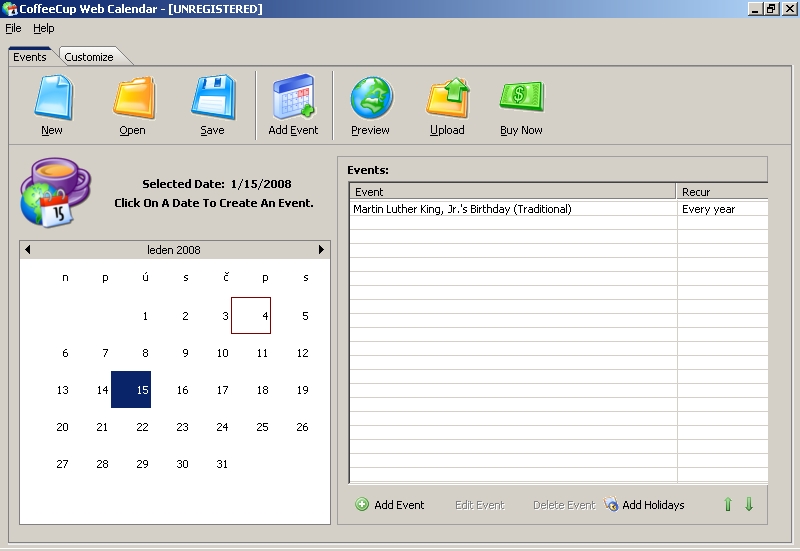800x551 pixels.
Task: Go to next month with right arrow
Action: tap(321, 249)
